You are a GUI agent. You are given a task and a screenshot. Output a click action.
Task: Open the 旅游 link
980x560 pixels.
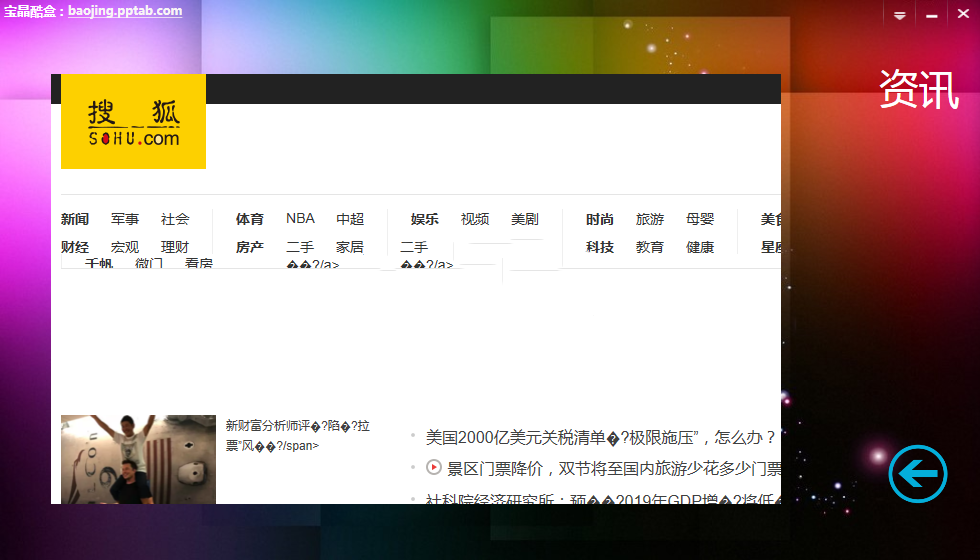650,219
